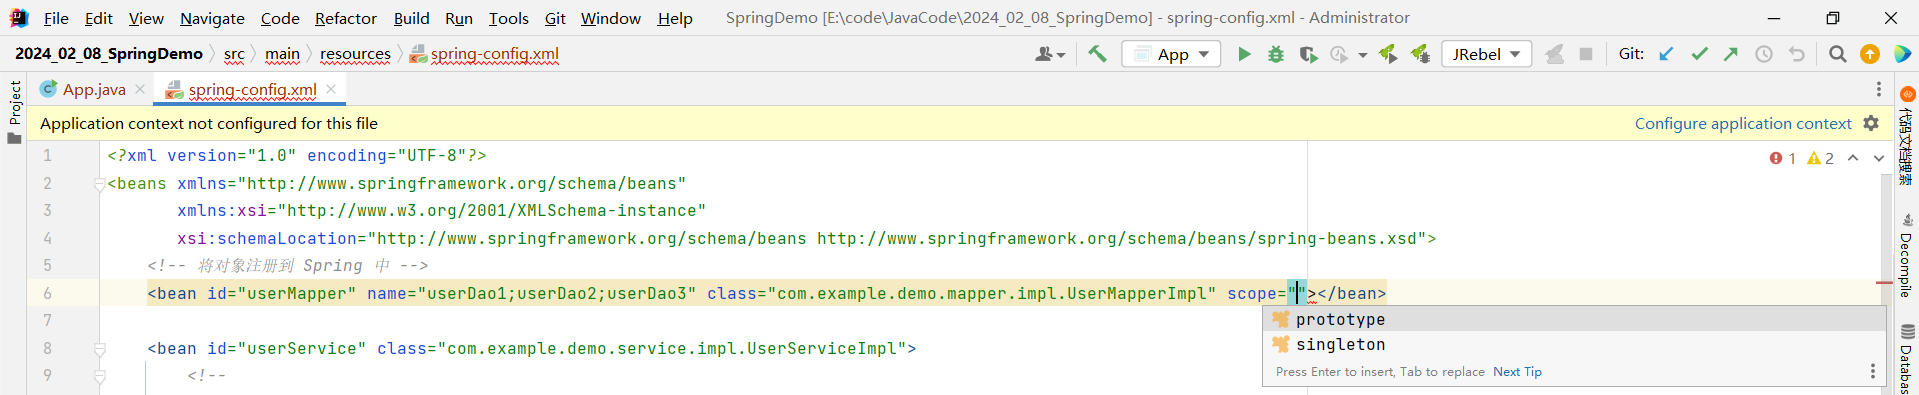Run with JRebel rocket icon

click(1388, 54)
